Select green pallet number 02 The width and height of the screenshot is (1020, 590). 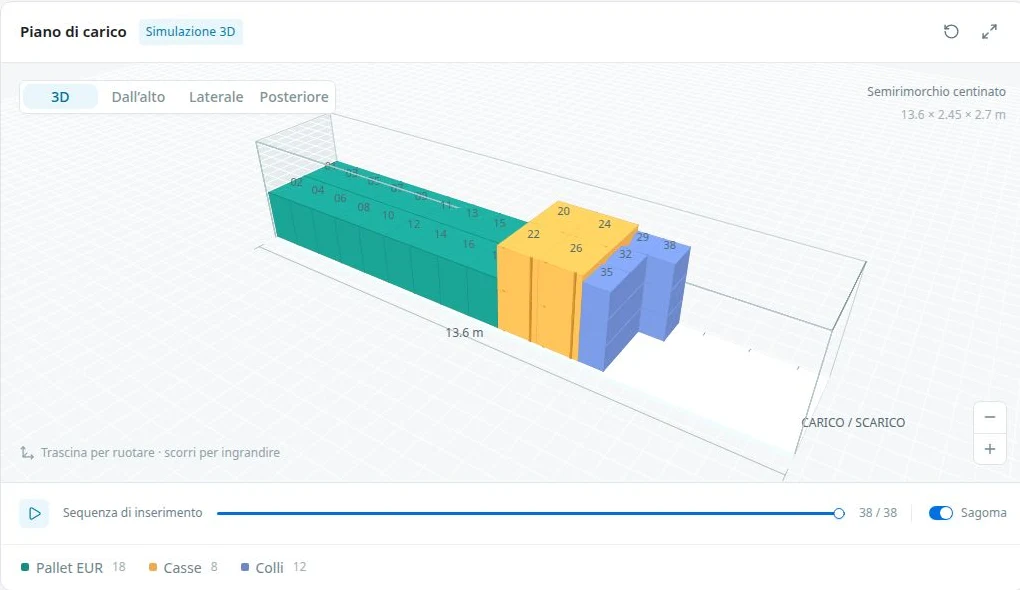[x=297, y=182]
